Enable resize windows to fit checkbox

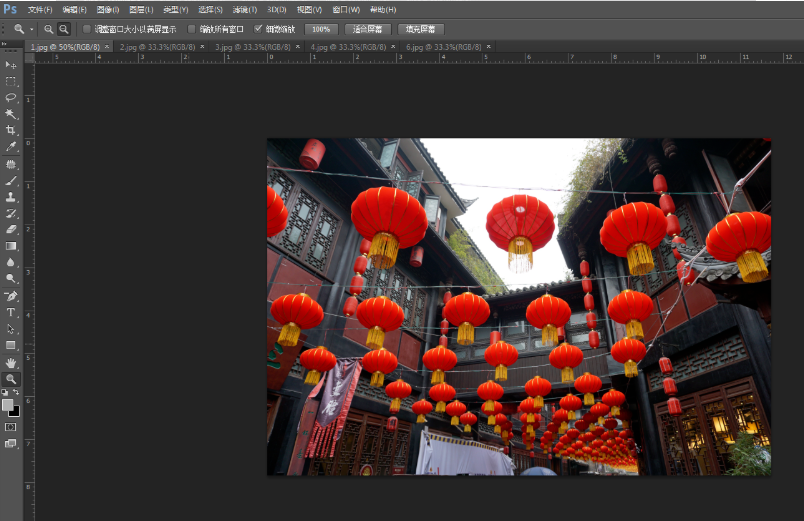(86, 29)
